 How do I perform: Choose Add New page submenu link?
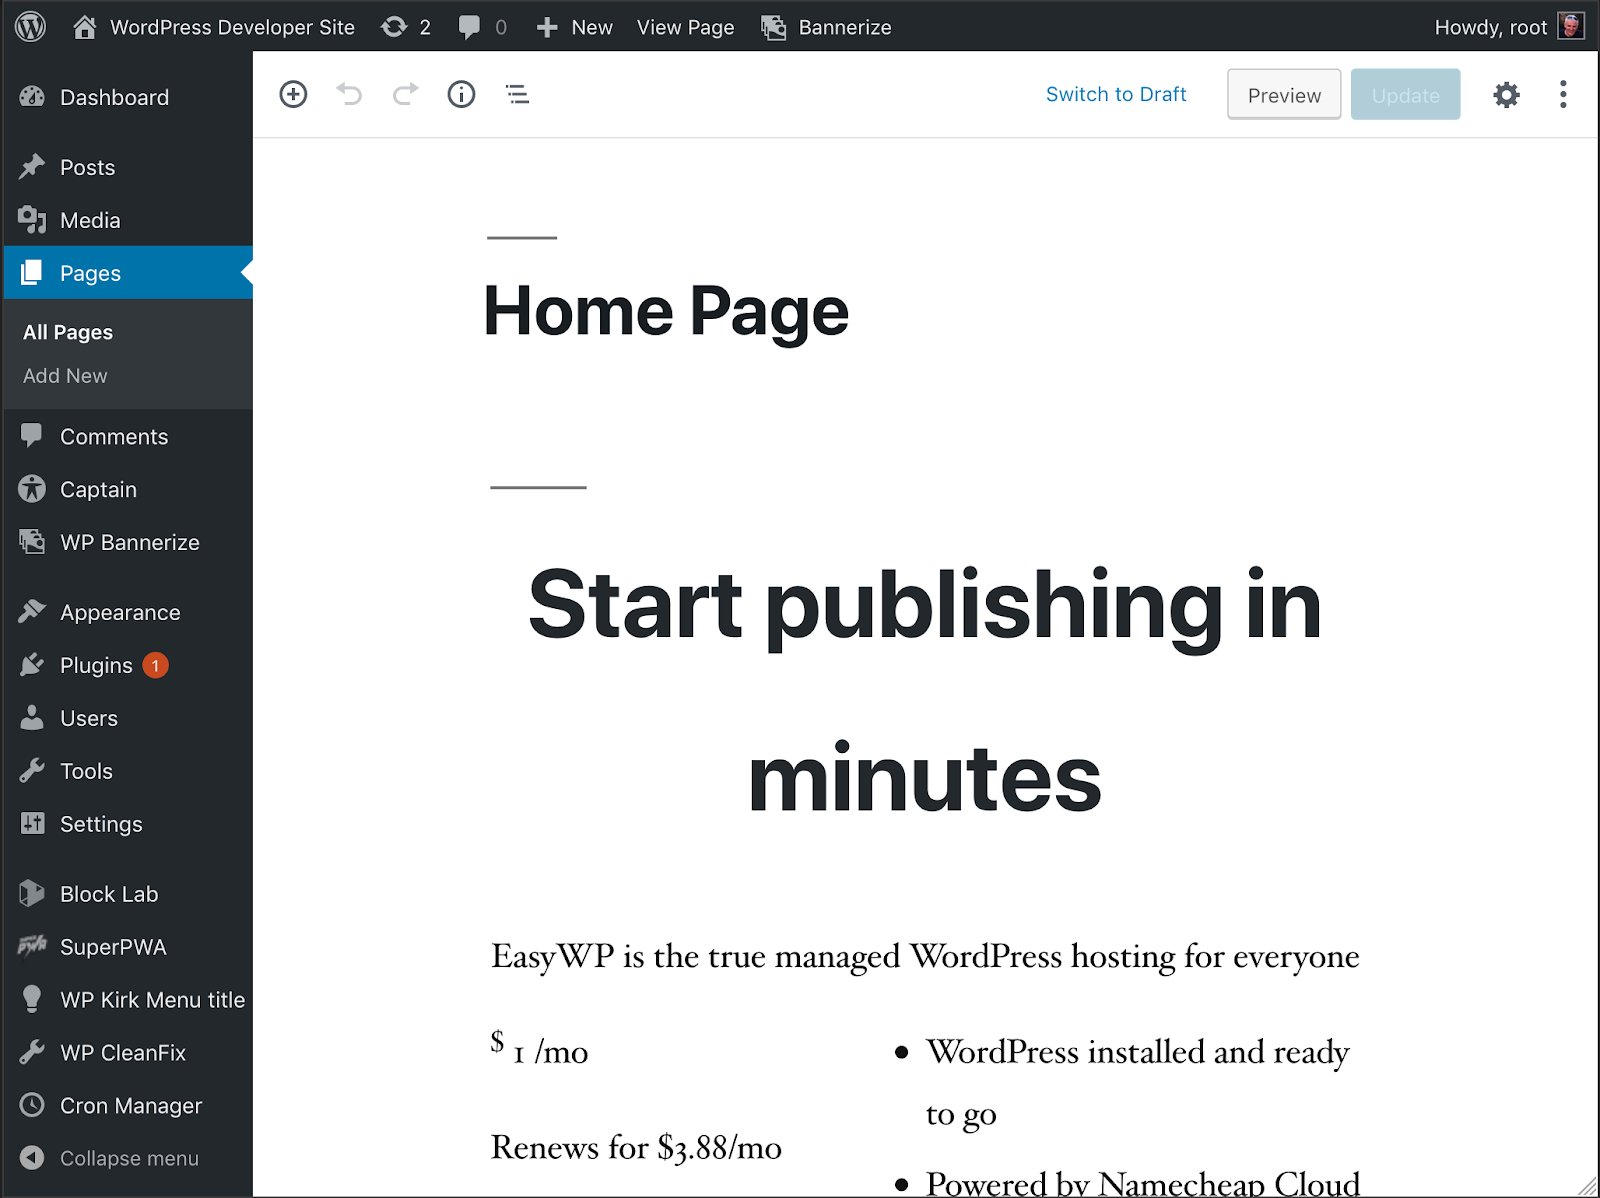coord(65,376)
